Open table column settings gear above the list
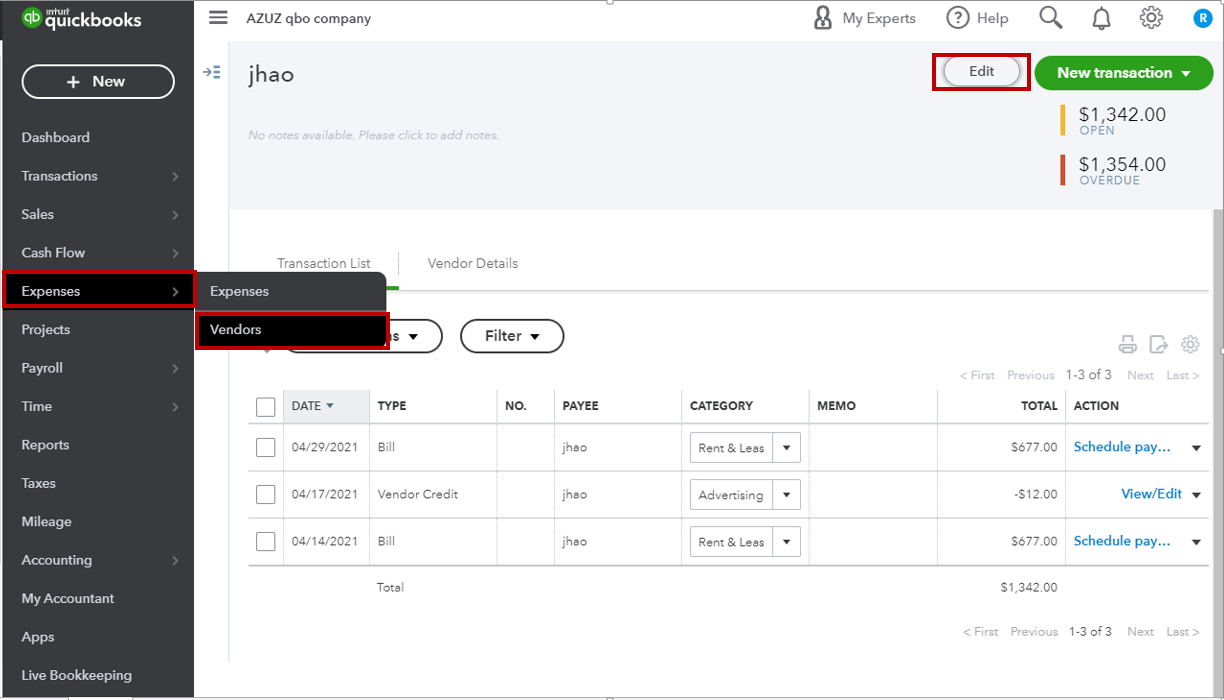Image resolution: width=1224 pixels, height=700 pixels. [1190, 344]
